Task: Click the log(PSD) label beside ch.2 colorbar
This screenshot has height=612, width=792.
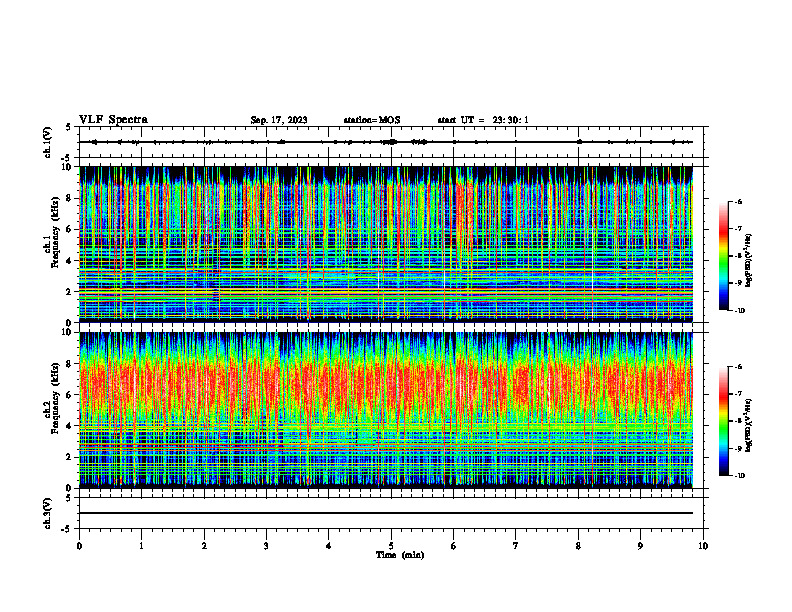Action: click(x=750, y=425)
